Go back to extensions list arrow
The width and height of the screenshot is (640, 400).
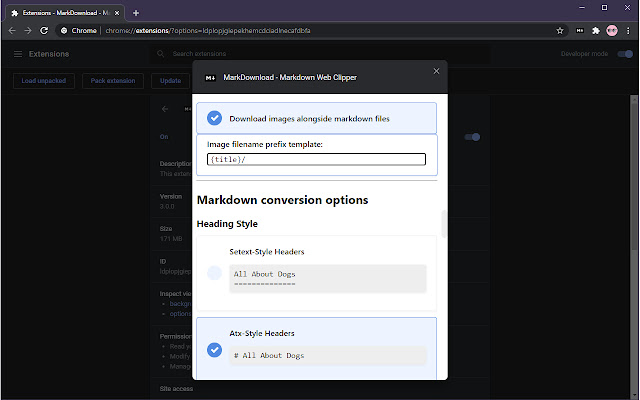point(165,107)
